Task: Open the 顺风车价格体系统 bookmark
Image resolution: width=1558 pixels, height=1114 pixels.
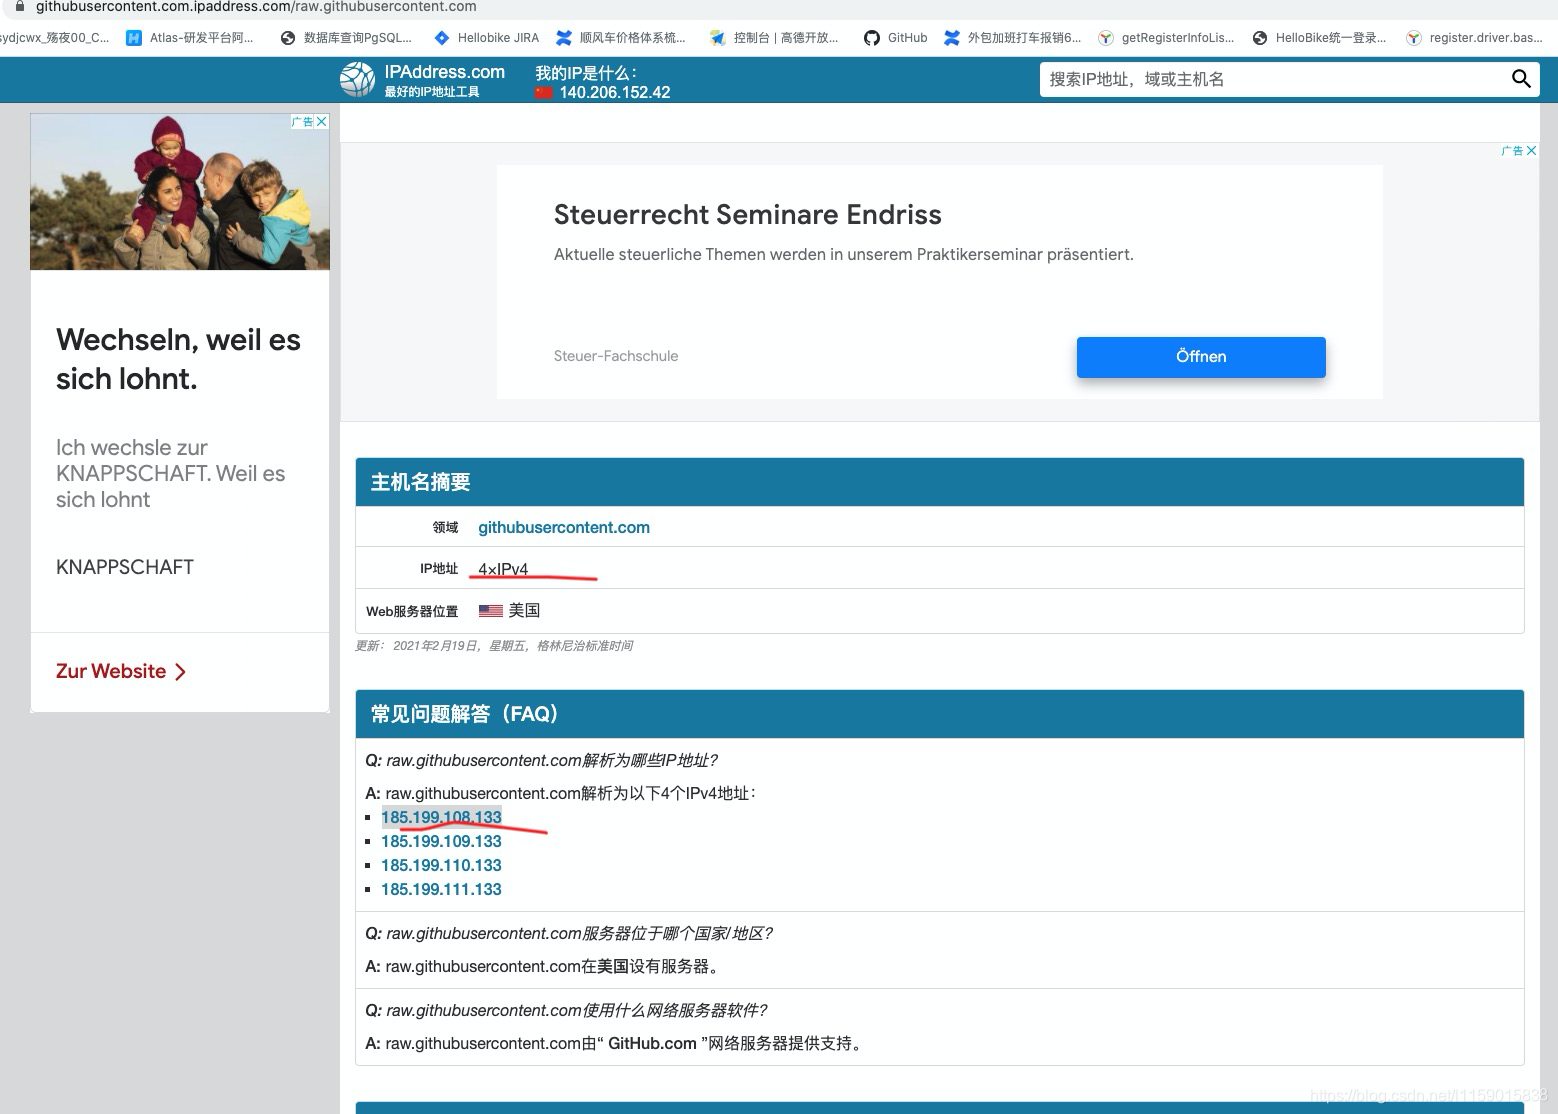Action: pyautogui.click(x=621, y=38)
